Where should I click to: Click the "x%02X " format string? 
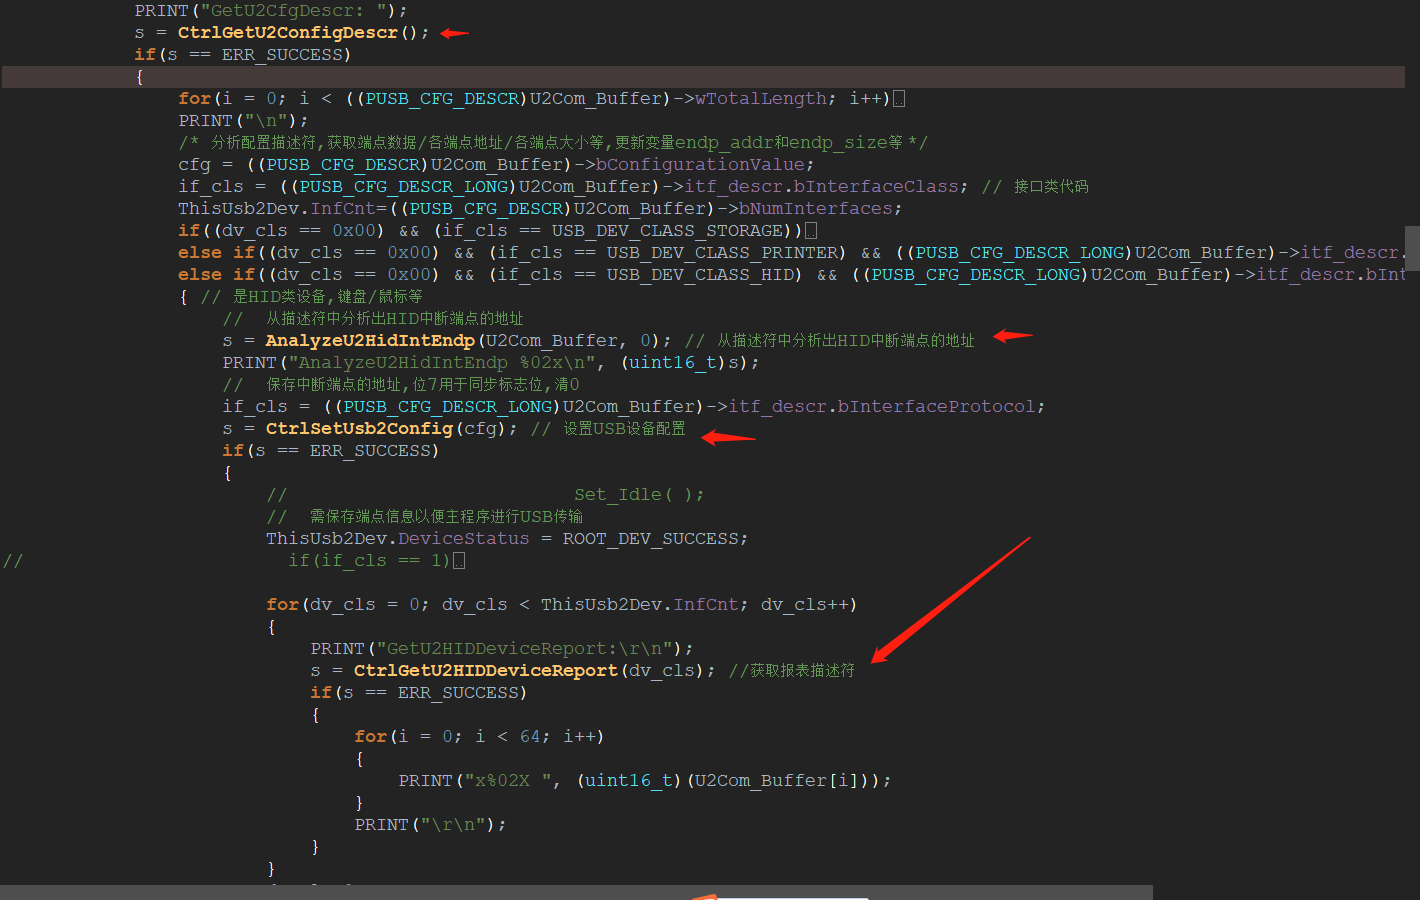[508, 780]
